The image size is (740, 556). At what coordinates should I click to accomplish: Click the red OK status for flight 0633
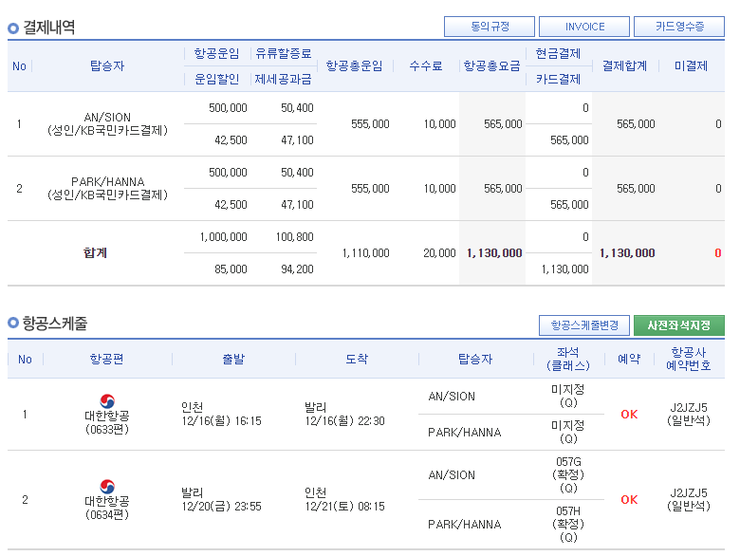[x=629, y=414]
